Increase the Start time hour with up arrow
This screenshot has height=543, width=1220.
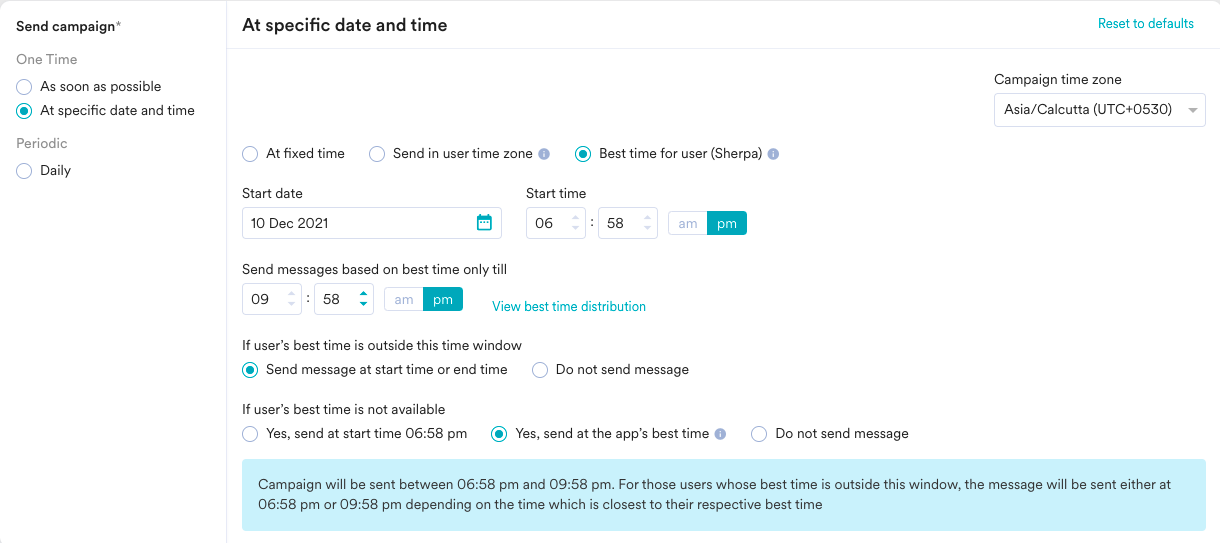575,217
